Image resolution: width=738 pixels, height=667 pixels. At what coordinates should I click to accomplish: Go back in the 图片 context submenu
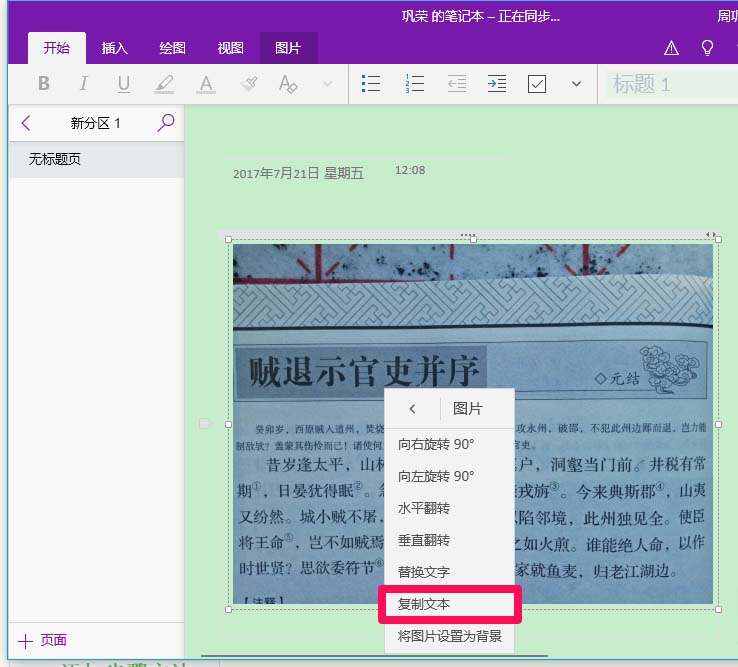[411, 408]
